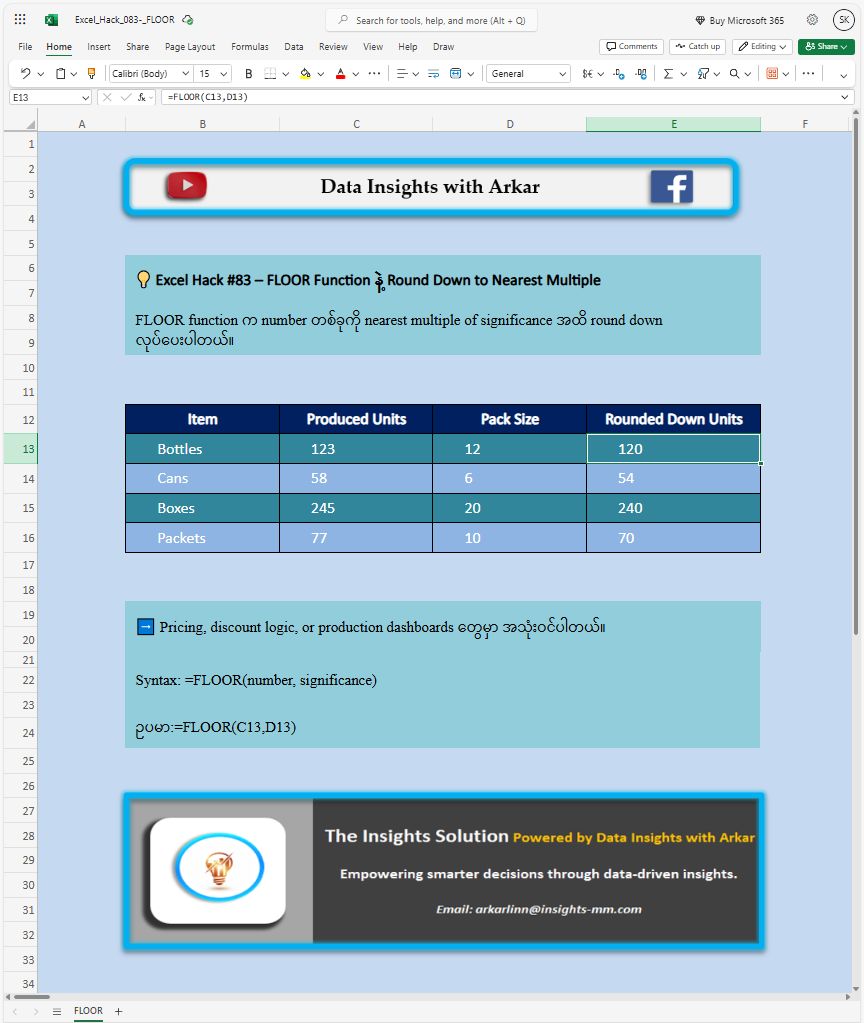Open the font name dropdown Calibri (Body)

150,74
